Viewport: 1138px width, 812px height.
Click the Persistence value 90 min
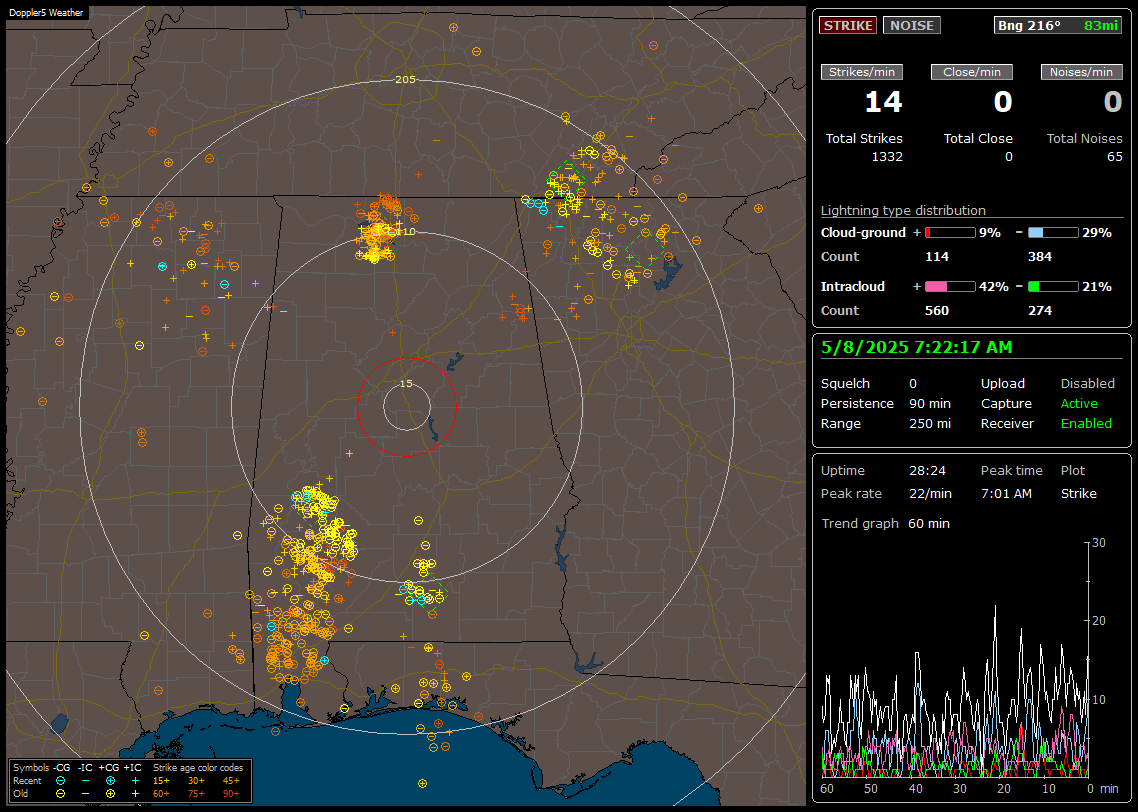click(x=930, y=403)
